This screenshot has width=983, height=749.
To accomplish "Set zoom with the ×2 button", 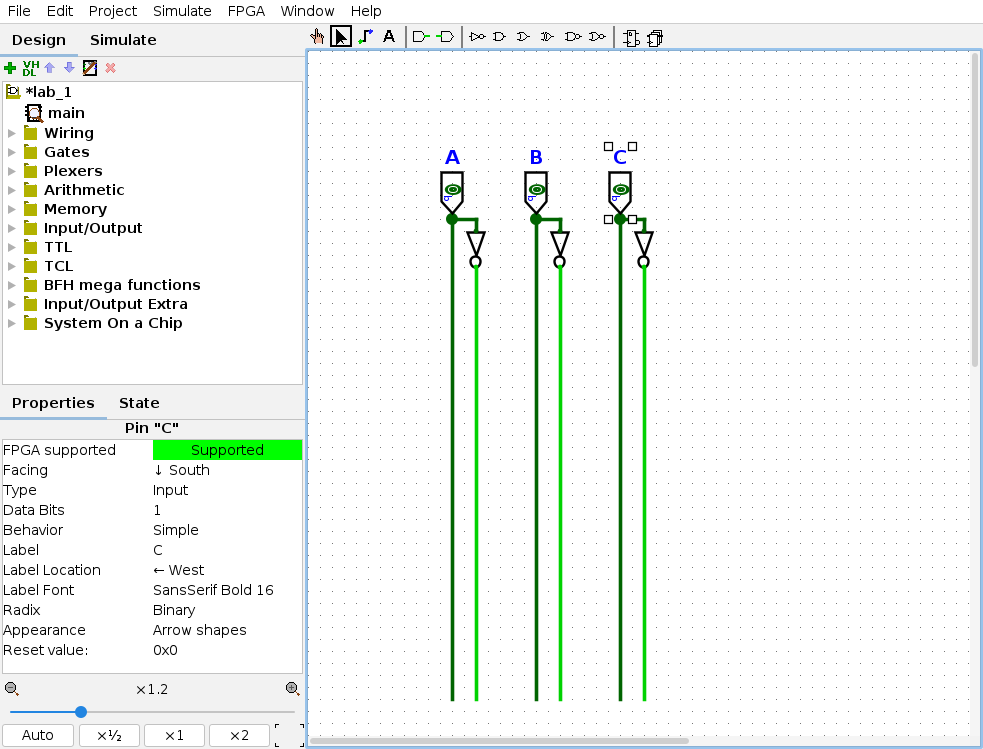I will [x=239, y=735].
